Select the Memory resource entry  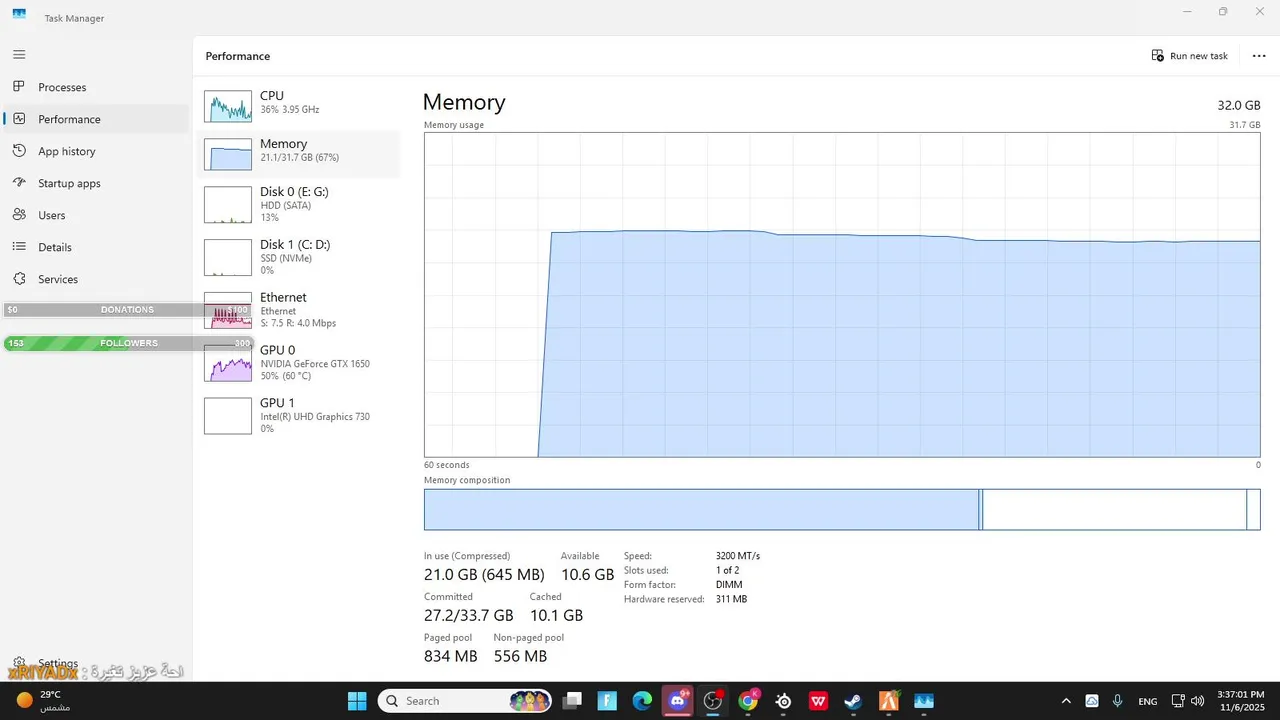coord(298,154)
